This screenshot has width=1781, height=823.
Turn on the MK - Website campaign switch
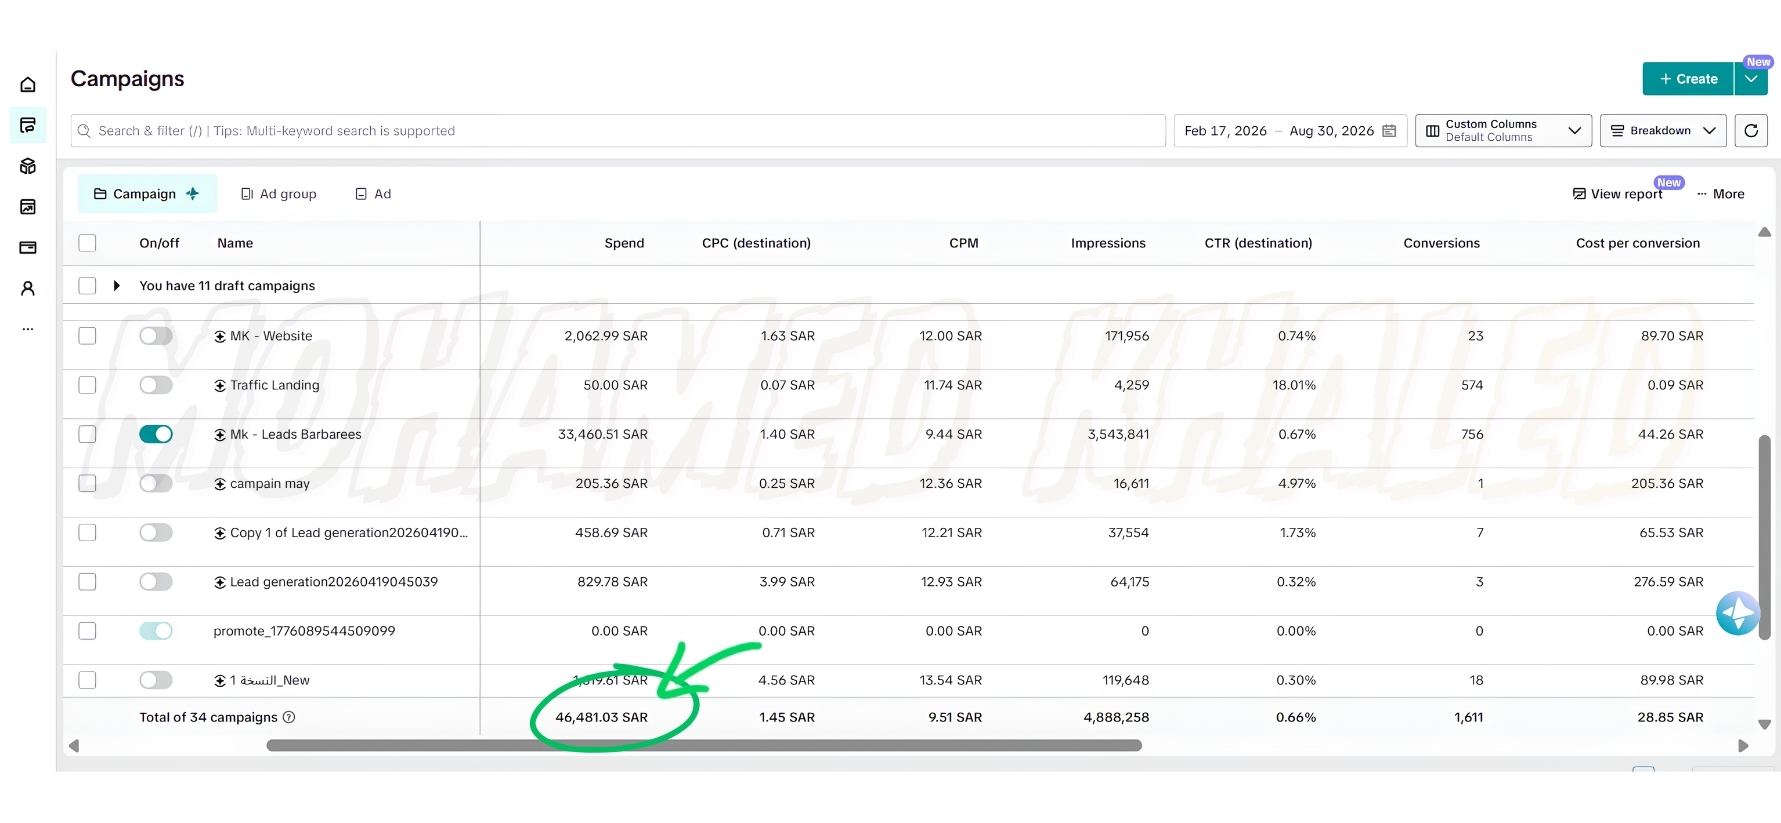[x=156, y=336]
